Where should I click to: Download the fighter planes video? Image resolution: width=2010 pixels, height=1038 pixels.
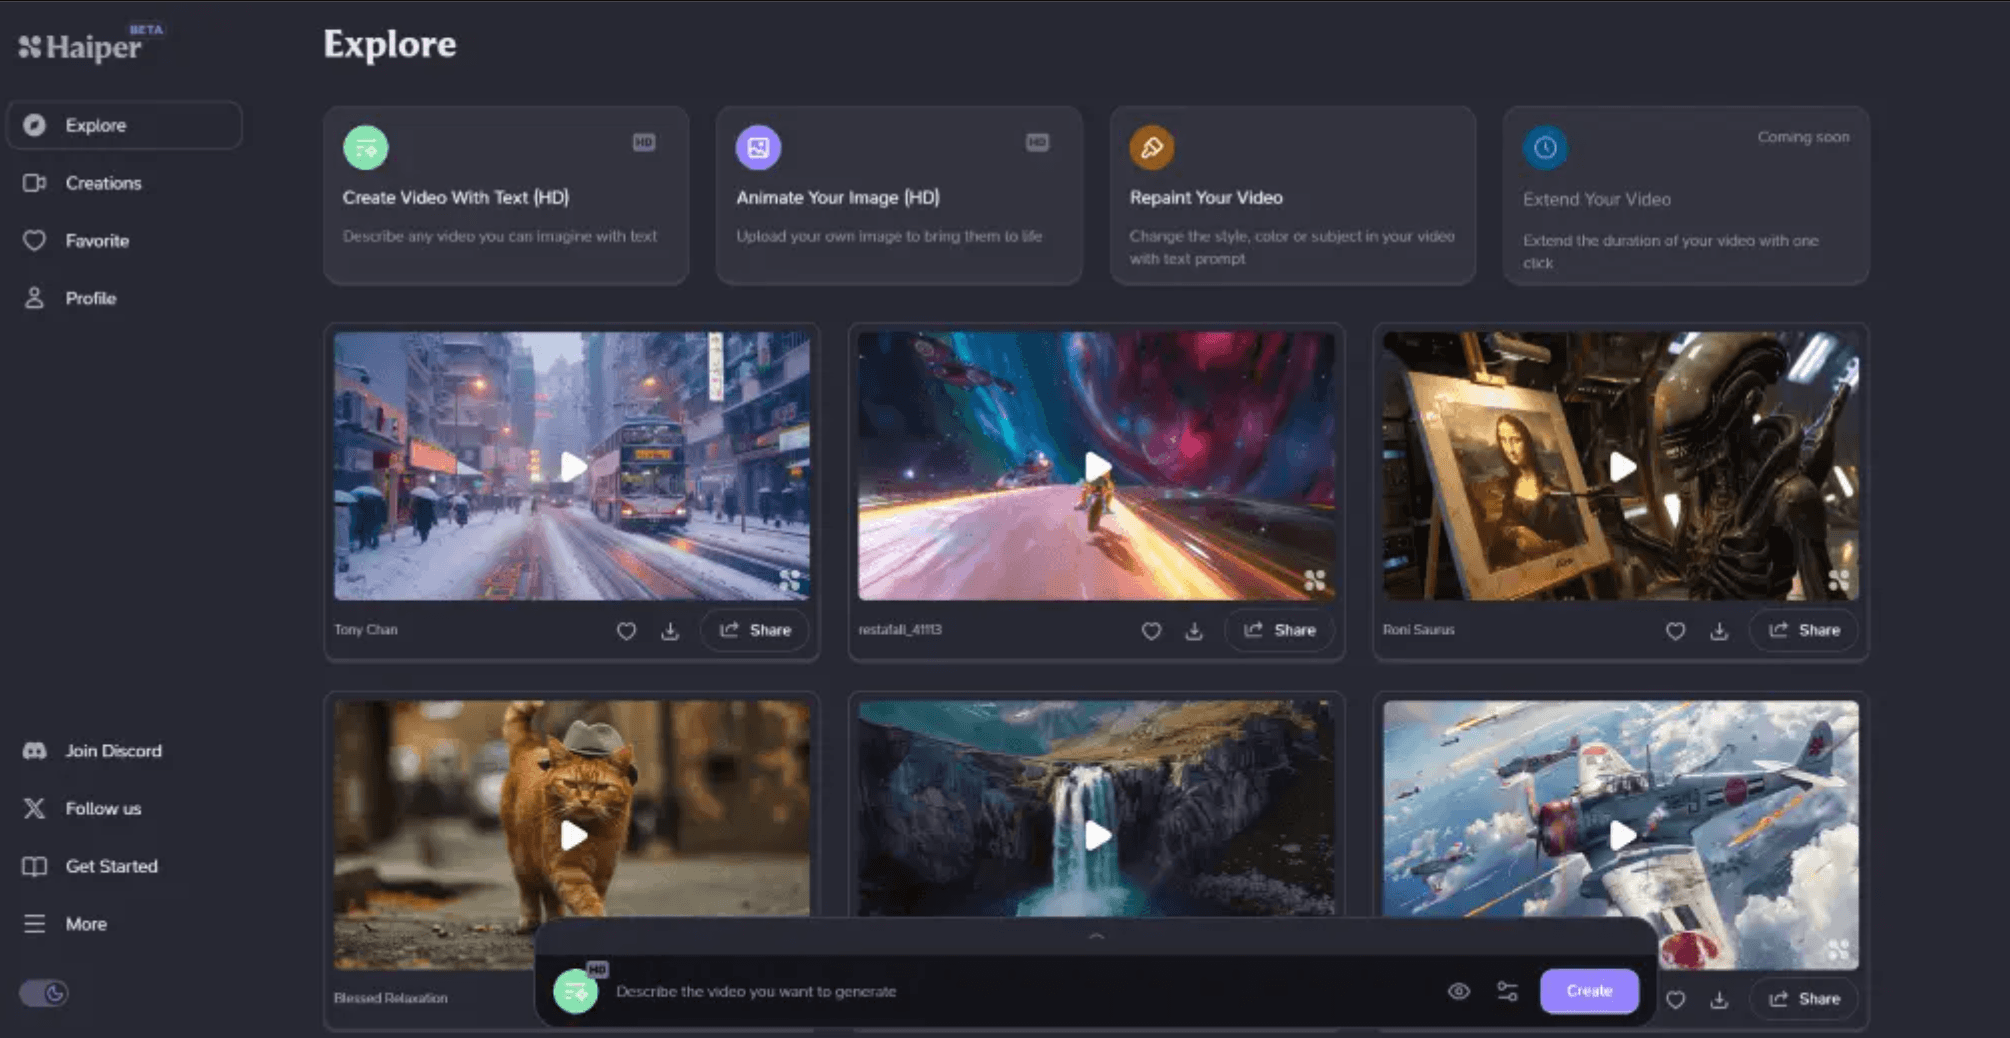(1719, 999)
